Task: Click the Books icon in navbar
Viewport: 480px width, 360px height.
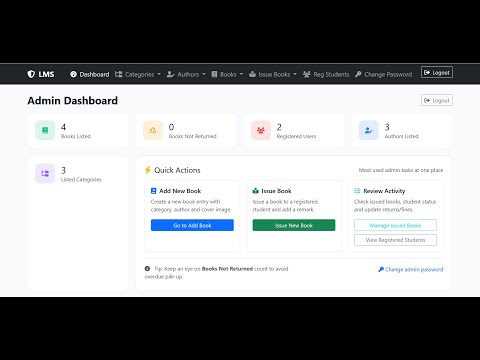Action: [214, 74]
